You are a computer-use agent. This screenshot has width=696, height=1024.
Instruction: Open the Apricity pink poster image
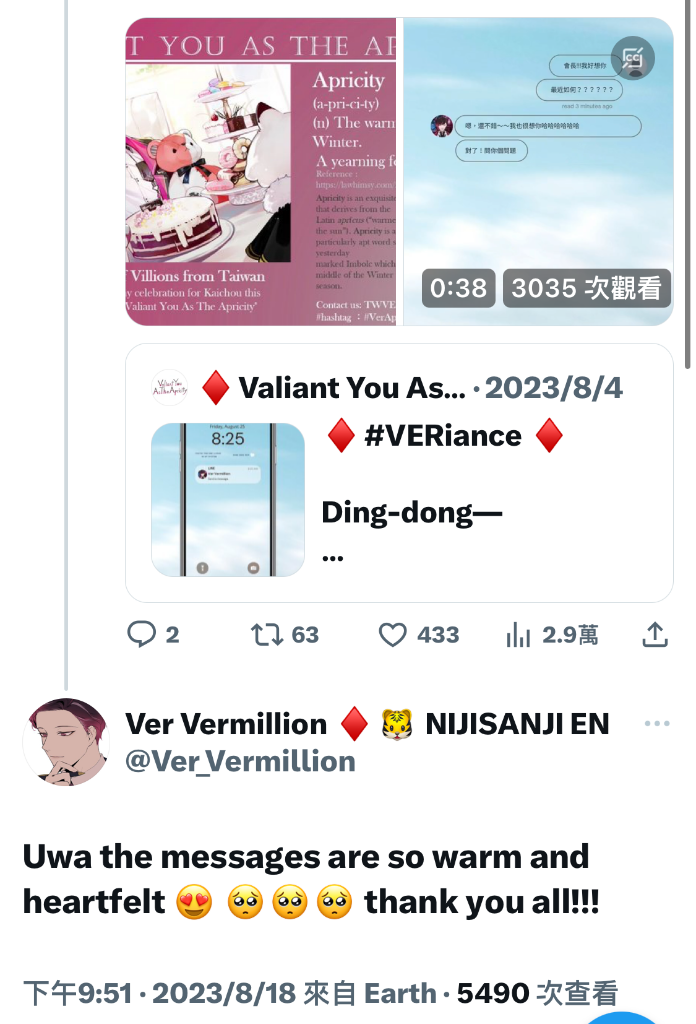(261, 172)
